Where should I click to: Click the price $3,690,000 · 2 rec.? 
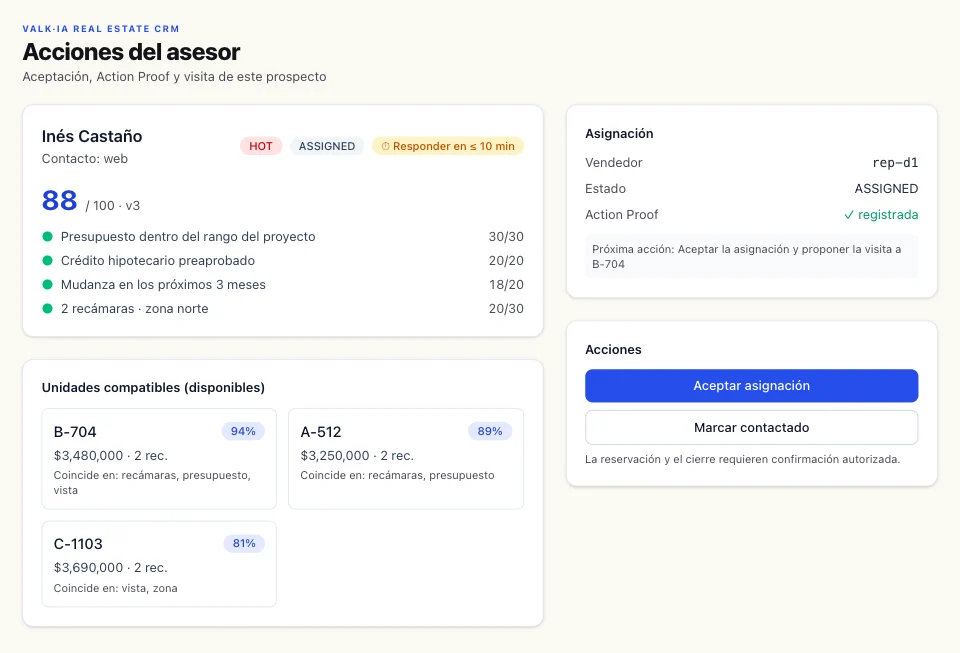tap(111, 567)
